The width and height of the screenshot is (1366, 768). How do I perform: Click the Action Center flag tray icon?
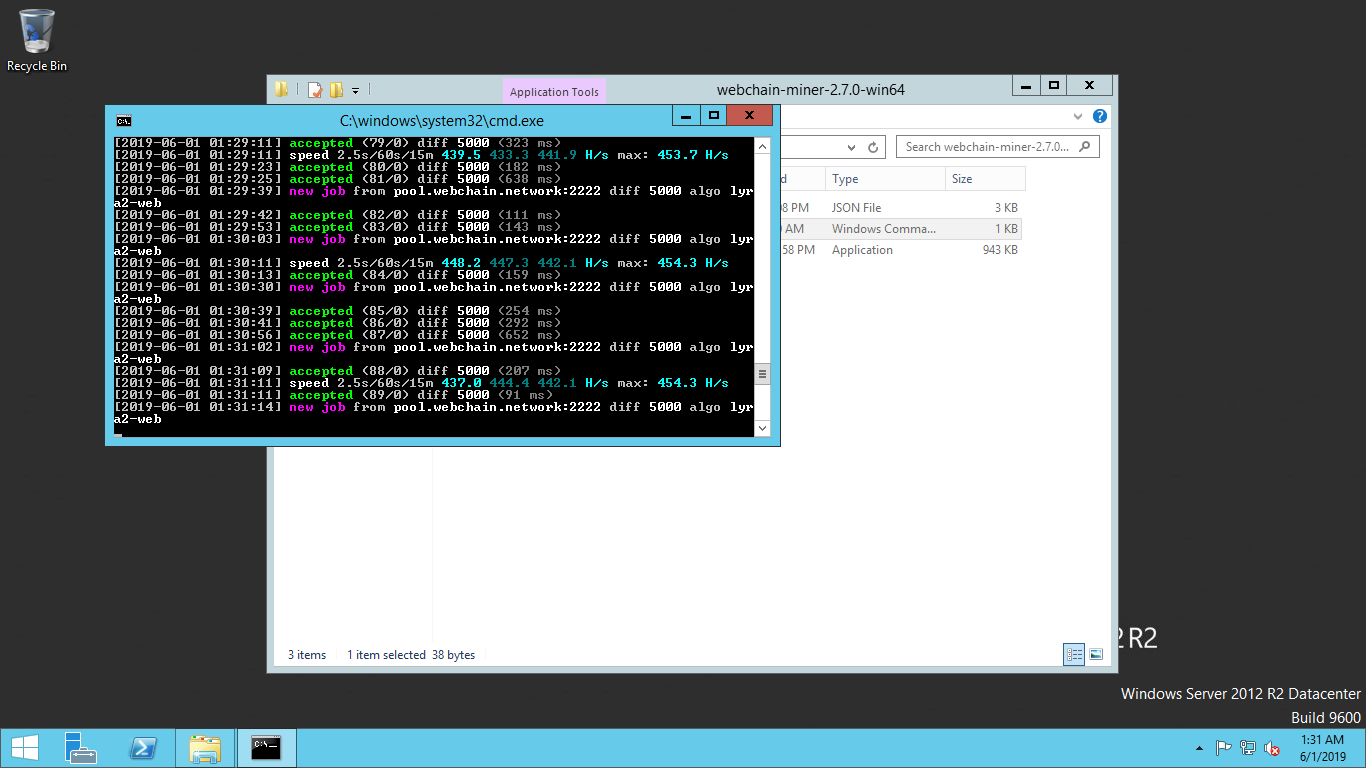click(1223, 748)
